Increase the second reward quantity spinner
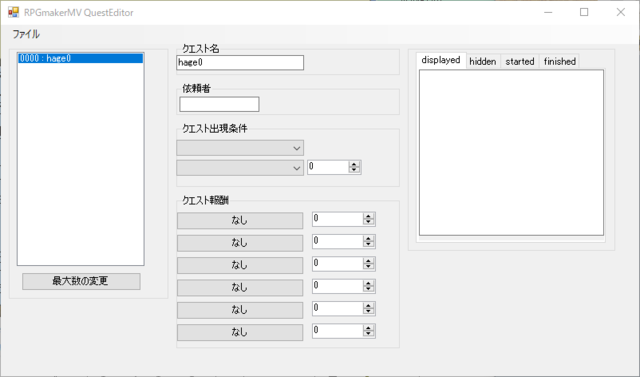Image resolution: width=640 pixels, height=377 pixels. pyautogui.click(x=368, y=239)
